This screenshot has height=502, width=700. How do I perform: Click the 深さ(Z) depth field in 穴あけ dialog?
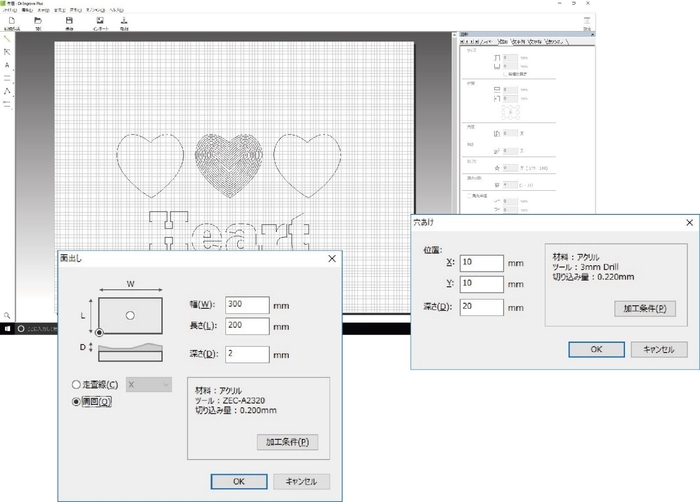point(480,307)
